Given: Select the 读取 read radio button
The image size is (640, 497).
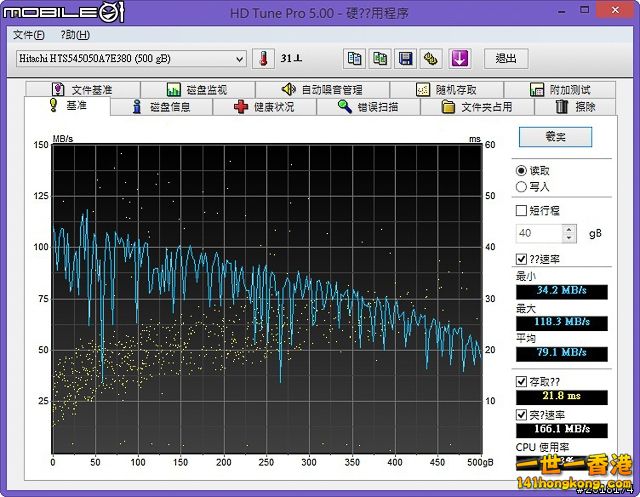Looking at the screenshot, I should pos(521,171).
